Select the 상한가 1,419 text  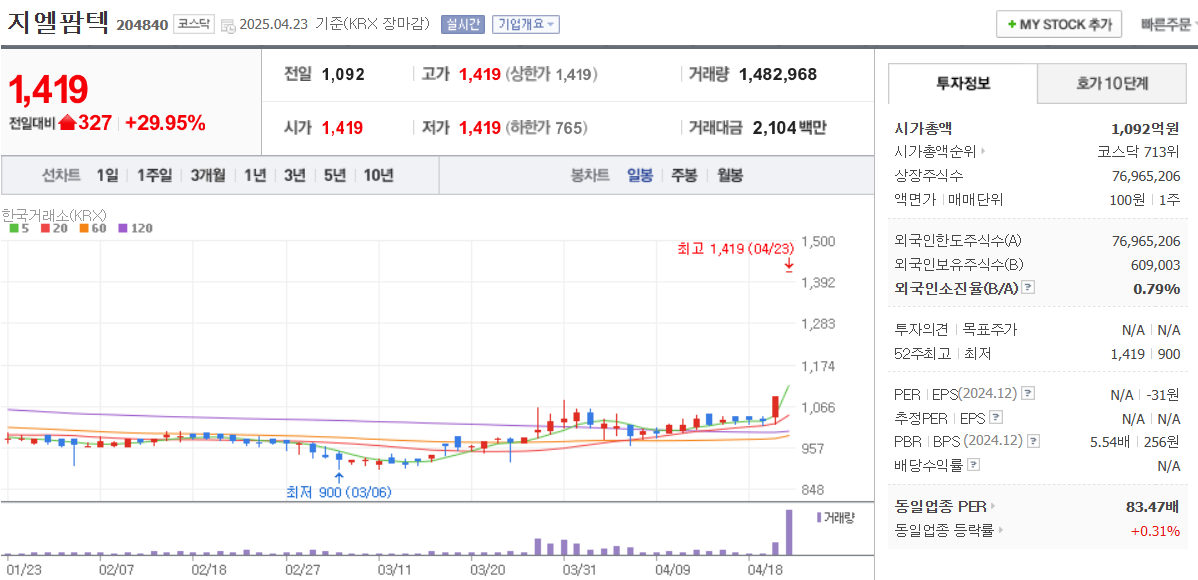[x=552, y=75]
